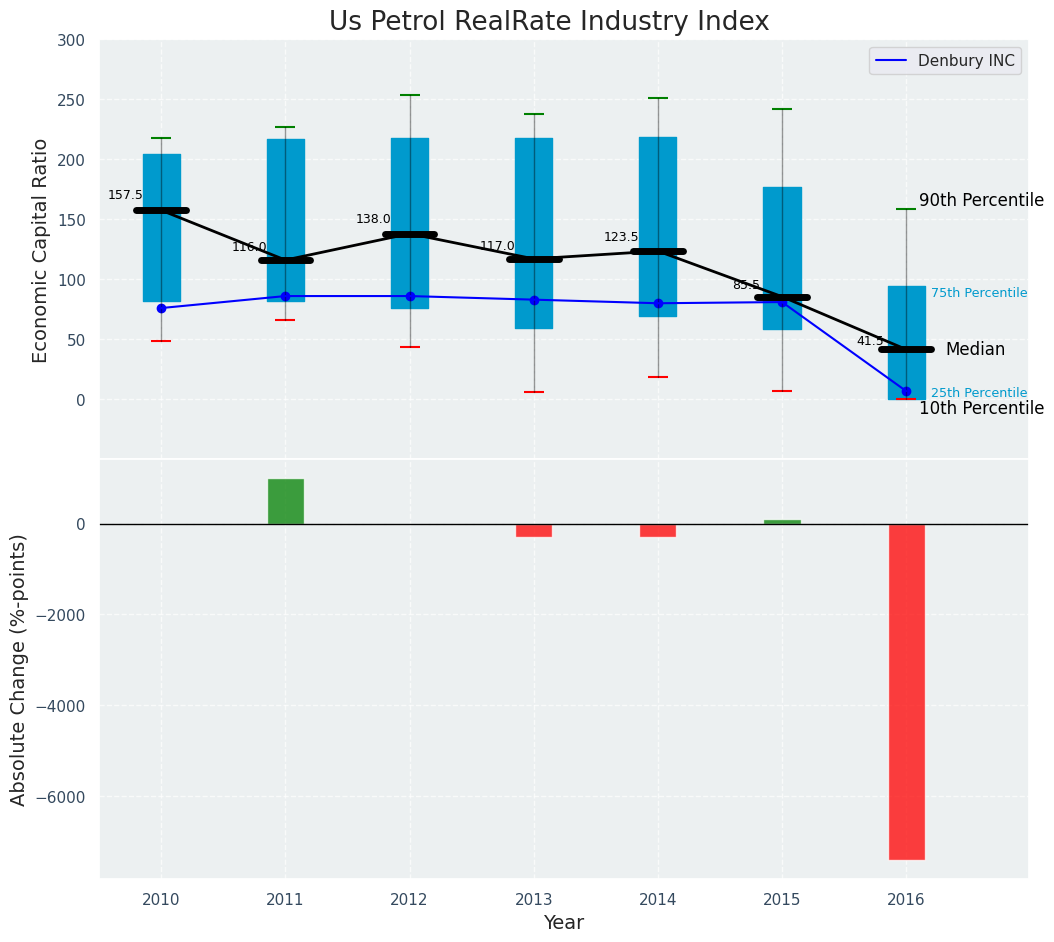Select the 41.5 median value label

[x=869, y=341]
